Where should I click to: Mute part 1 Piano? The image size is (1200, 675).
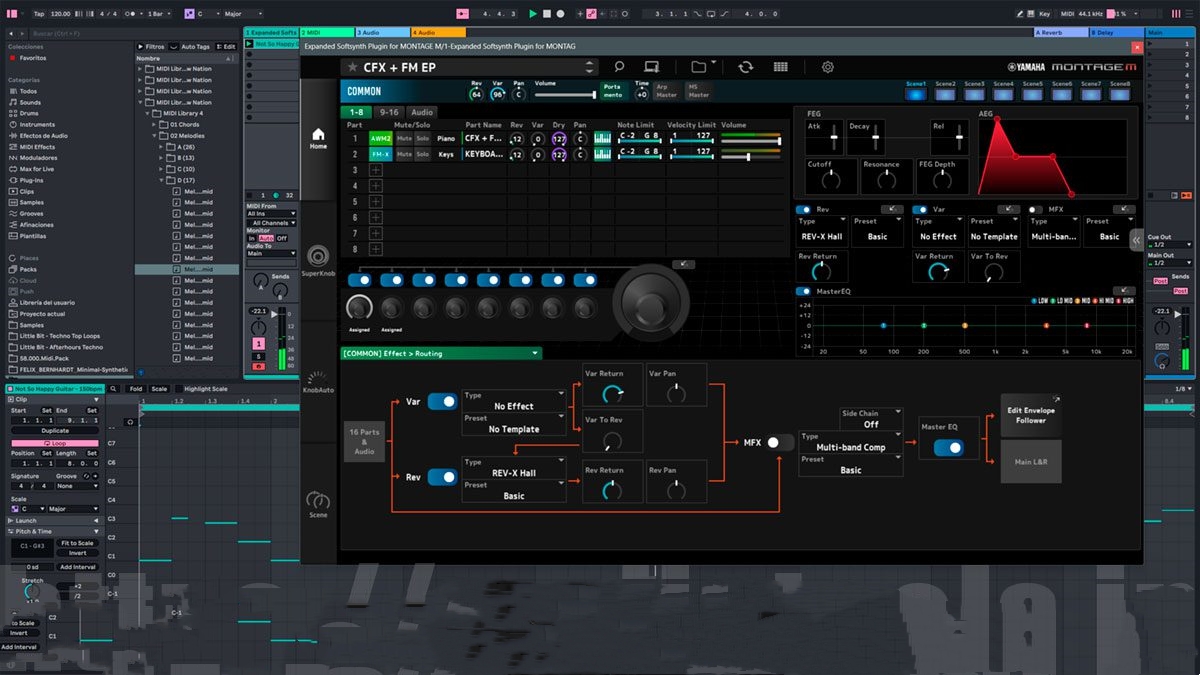[404, 138]
